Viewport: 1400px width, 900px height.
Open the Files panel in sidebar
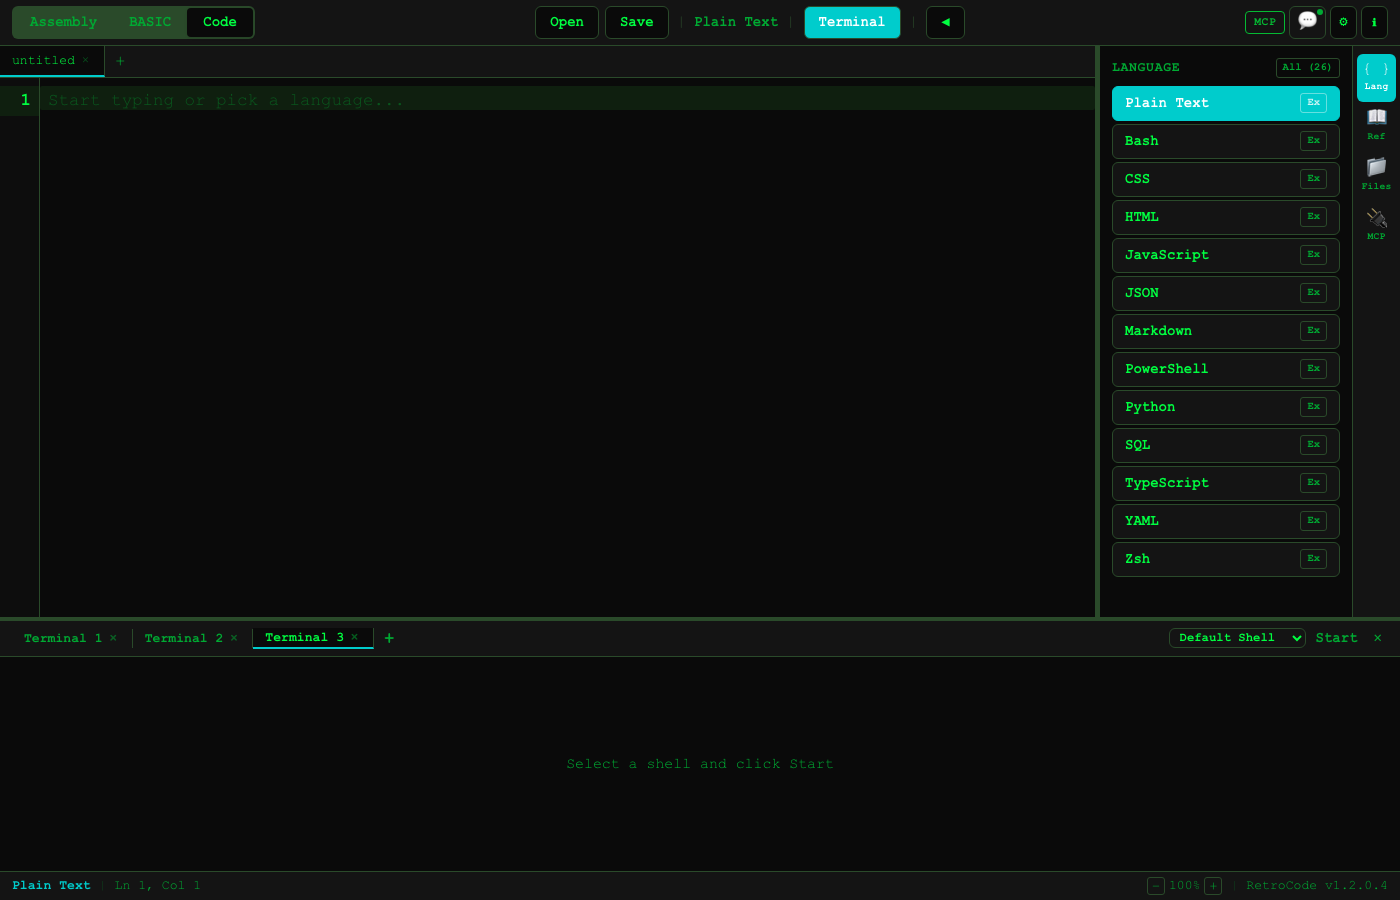[1376, 172]
